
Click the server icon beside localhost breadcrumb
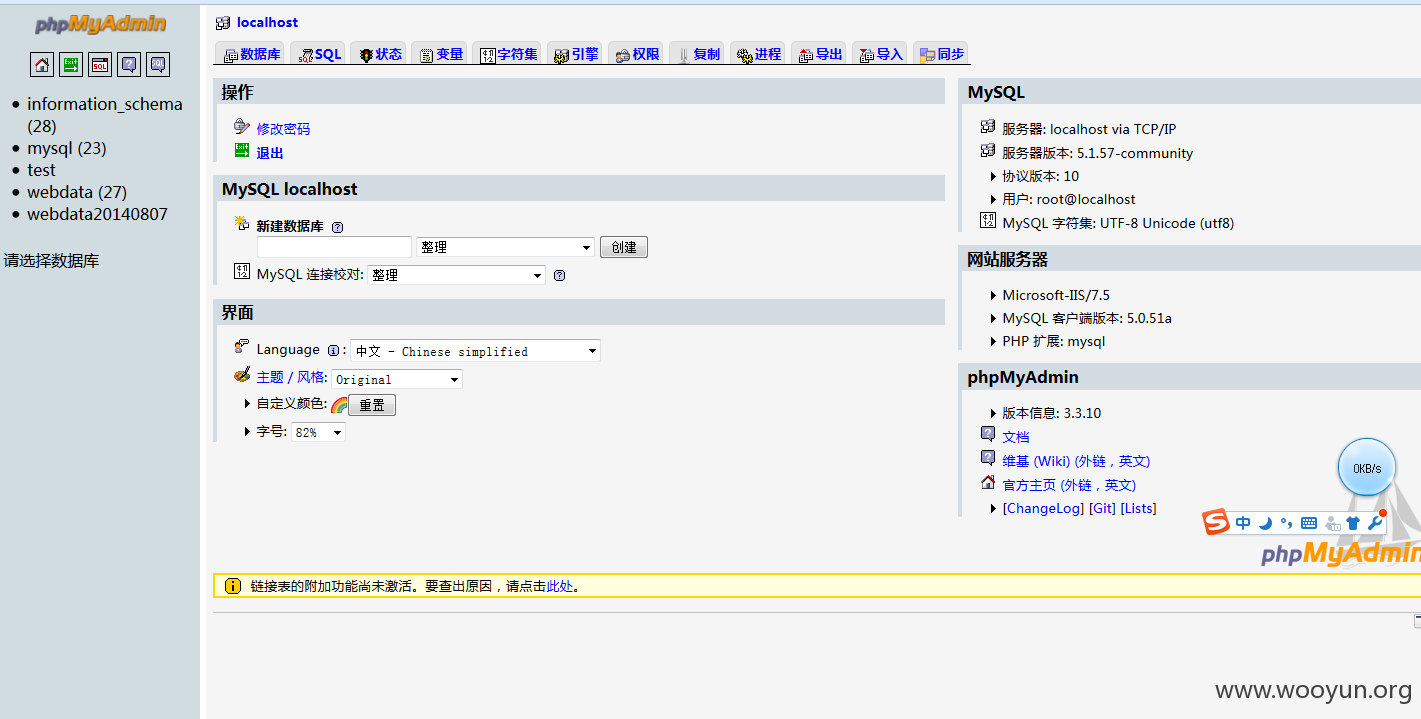(x=223, y=22)
